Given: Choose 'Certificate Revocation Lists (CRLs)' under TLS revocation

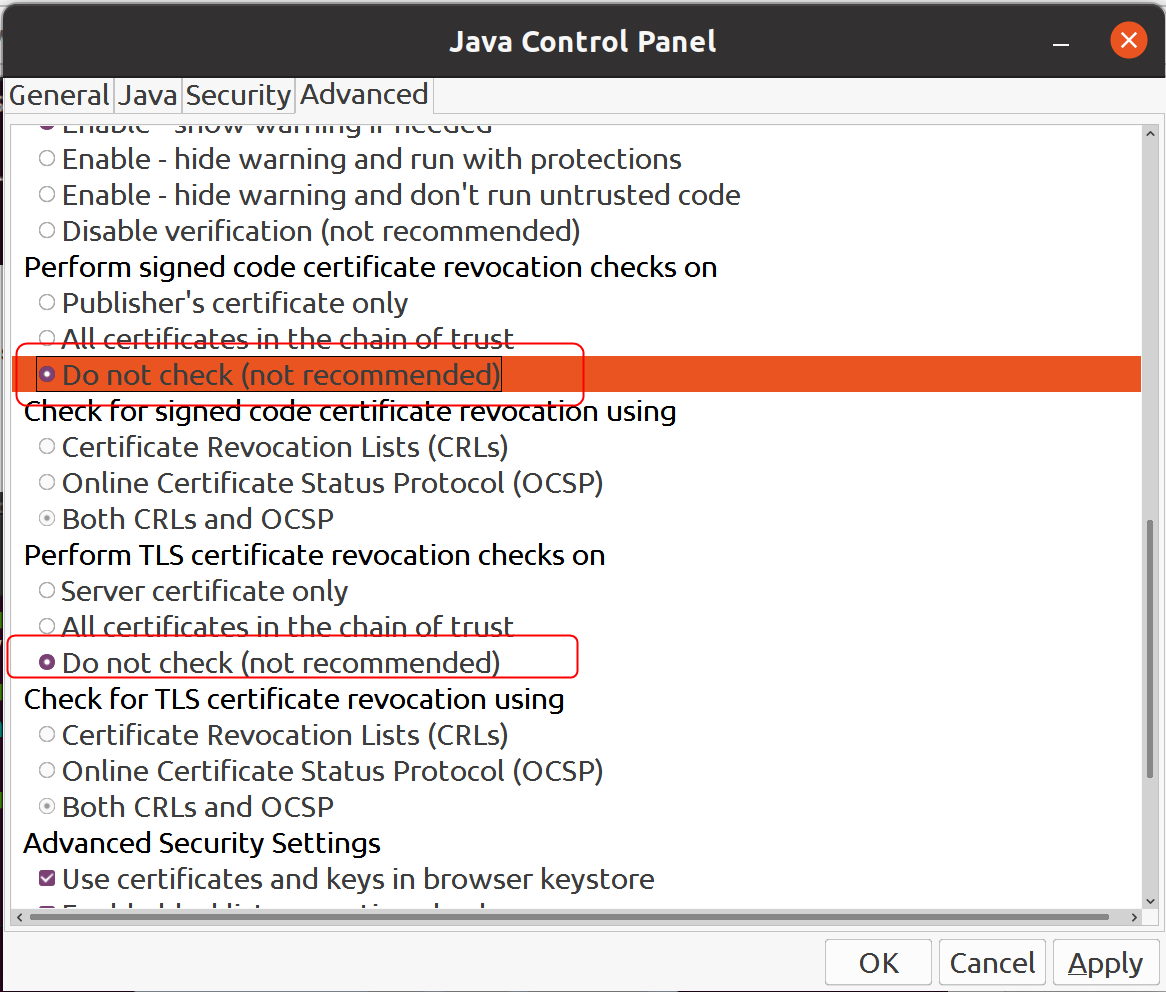Looking at the screenshot, I should [47, 734].
